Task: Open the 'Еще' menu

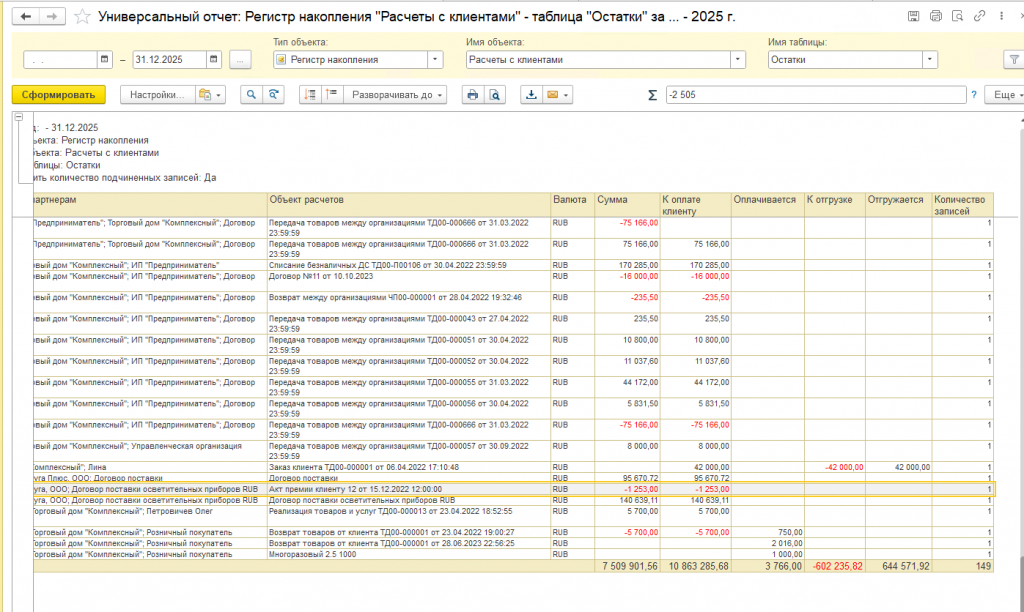Action: pos(1004,94)
